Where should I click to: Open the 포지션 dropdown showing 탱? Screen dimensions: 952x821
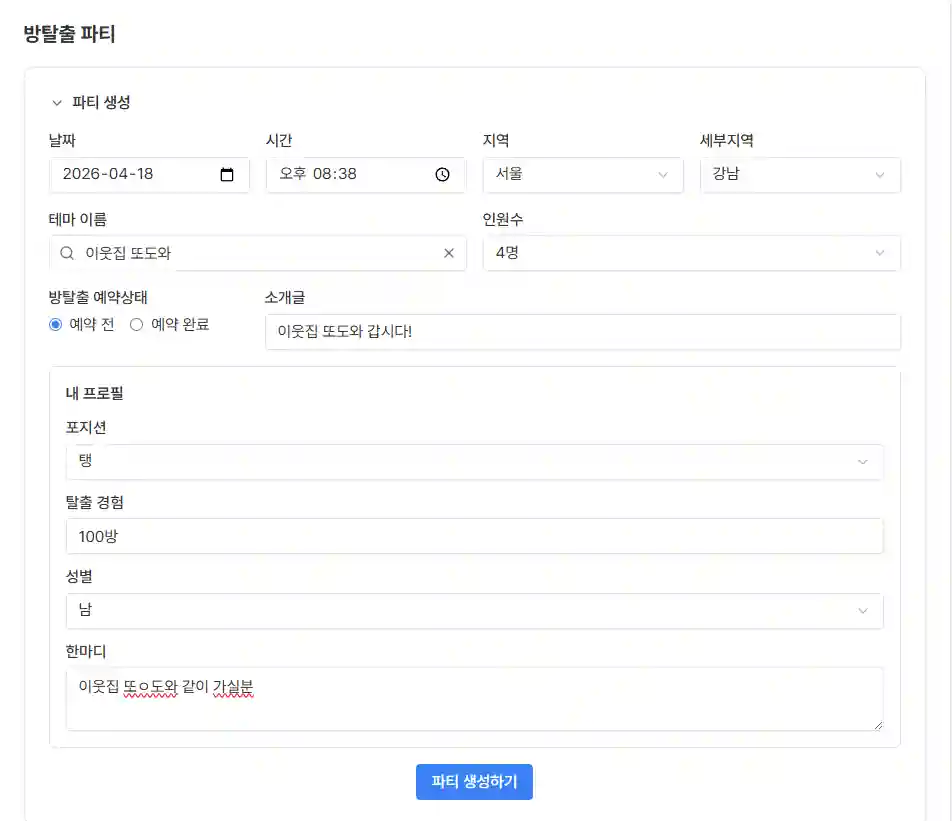tap(474, 462)
